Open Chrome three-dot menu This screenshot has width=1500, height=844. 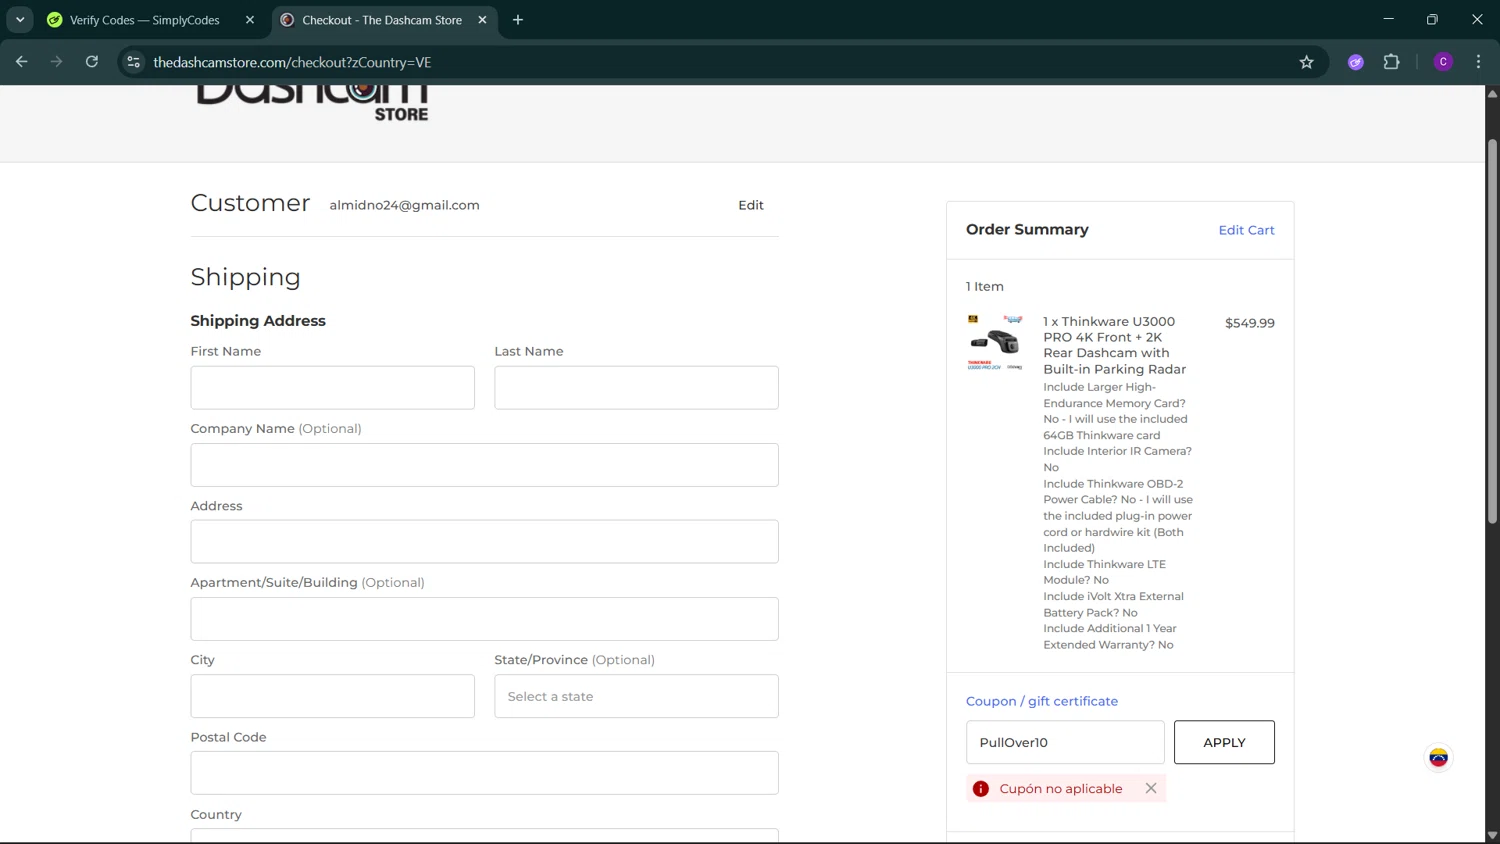click(1478, 62)
